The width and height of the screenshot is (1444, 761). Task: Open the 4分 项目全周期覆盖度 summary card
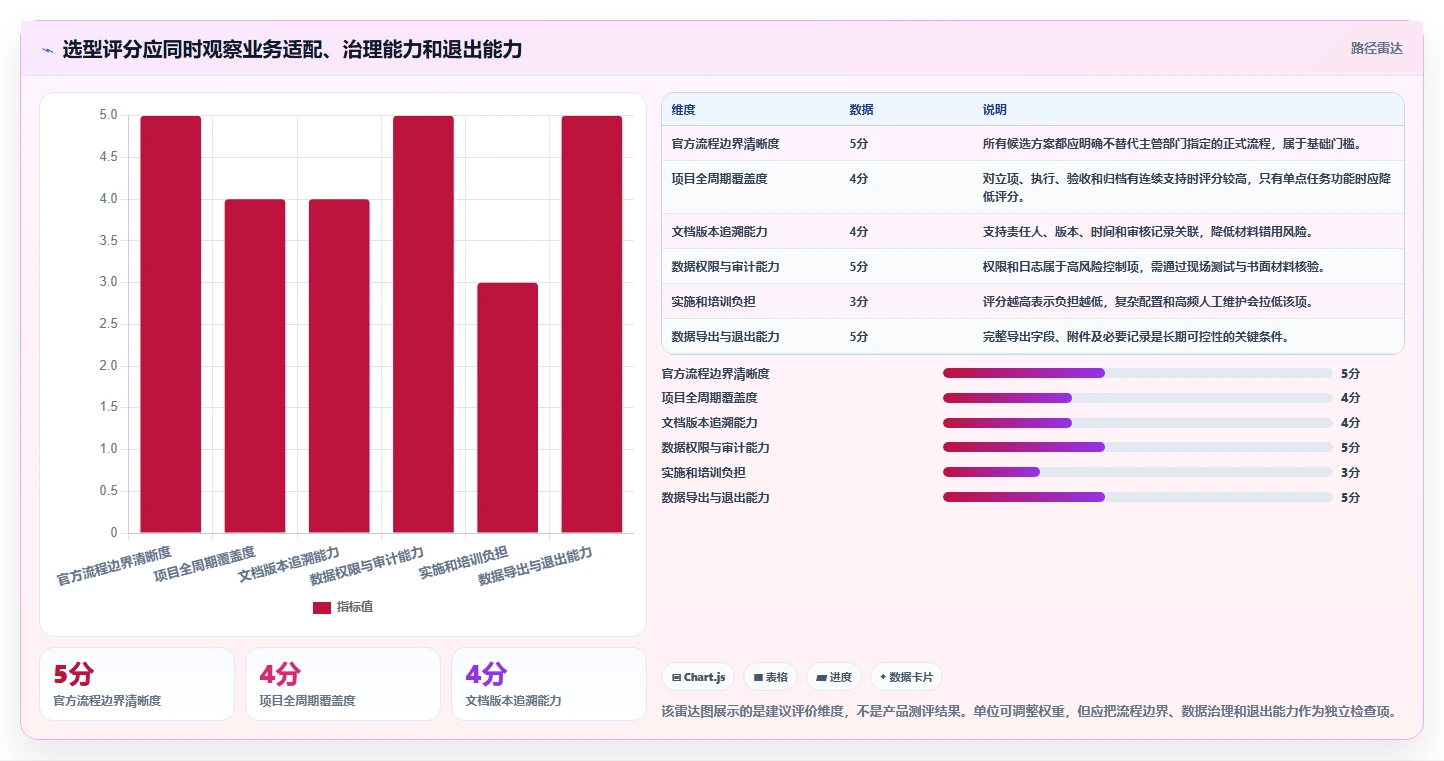click(x=343, y=684)
